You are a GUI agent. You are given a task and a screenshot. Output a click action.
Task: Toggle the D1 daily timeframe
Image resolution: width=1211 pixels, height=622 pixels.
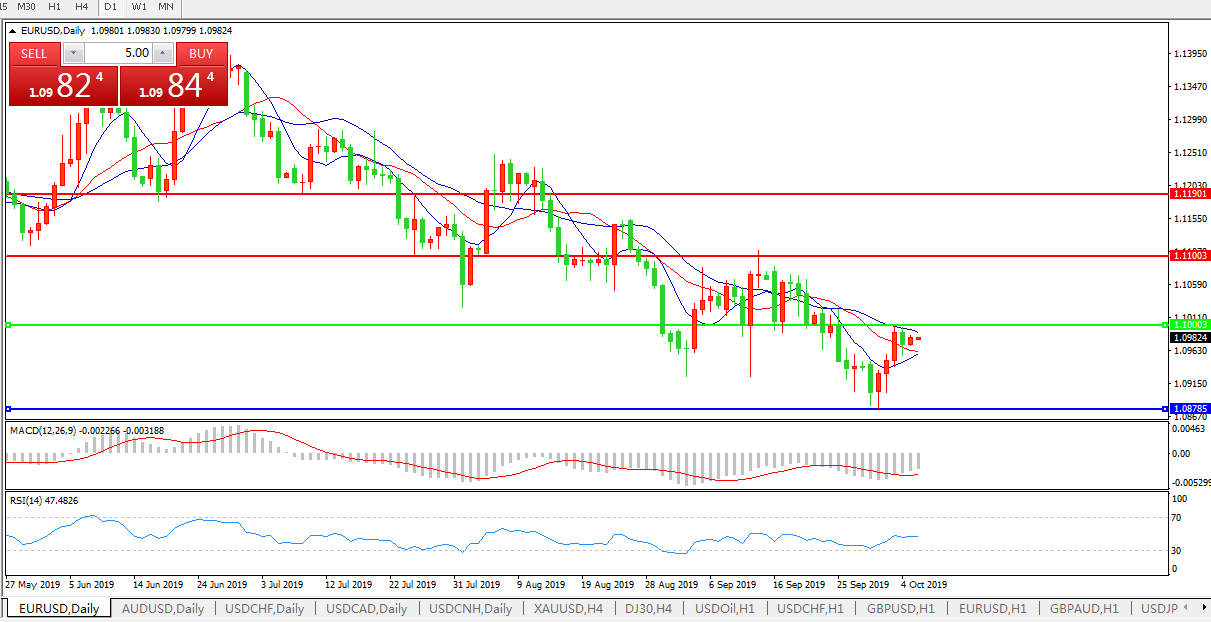pos(111,7)
